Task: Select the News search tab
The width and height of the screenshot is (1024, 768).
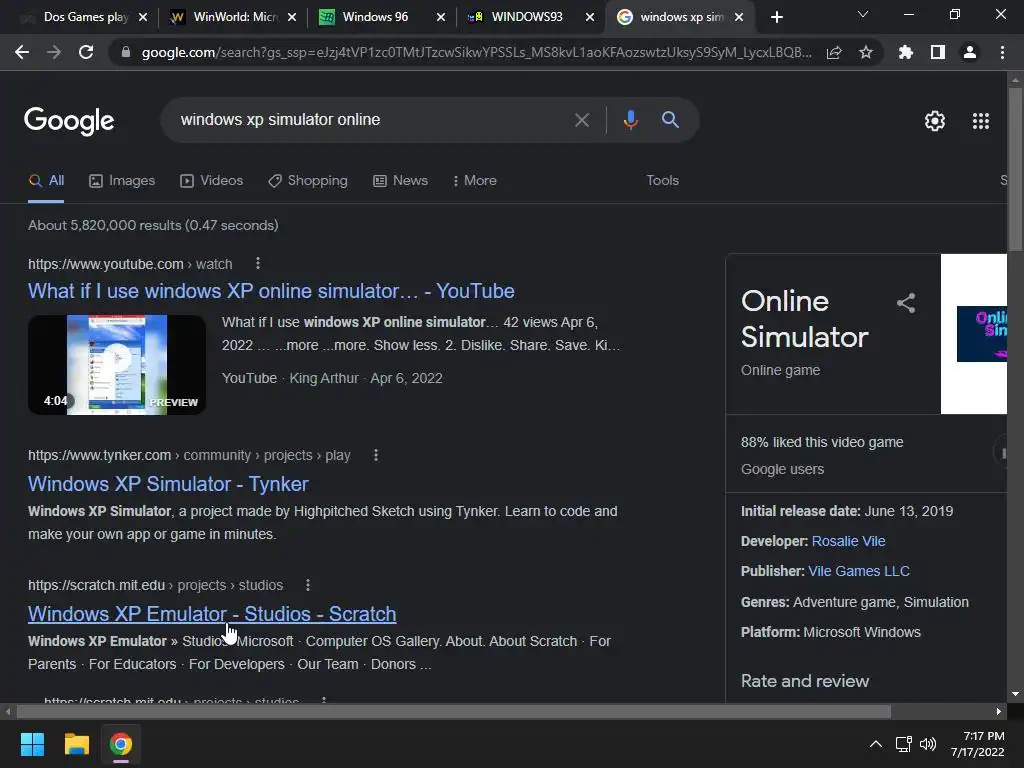Action: tap(400, 181)
